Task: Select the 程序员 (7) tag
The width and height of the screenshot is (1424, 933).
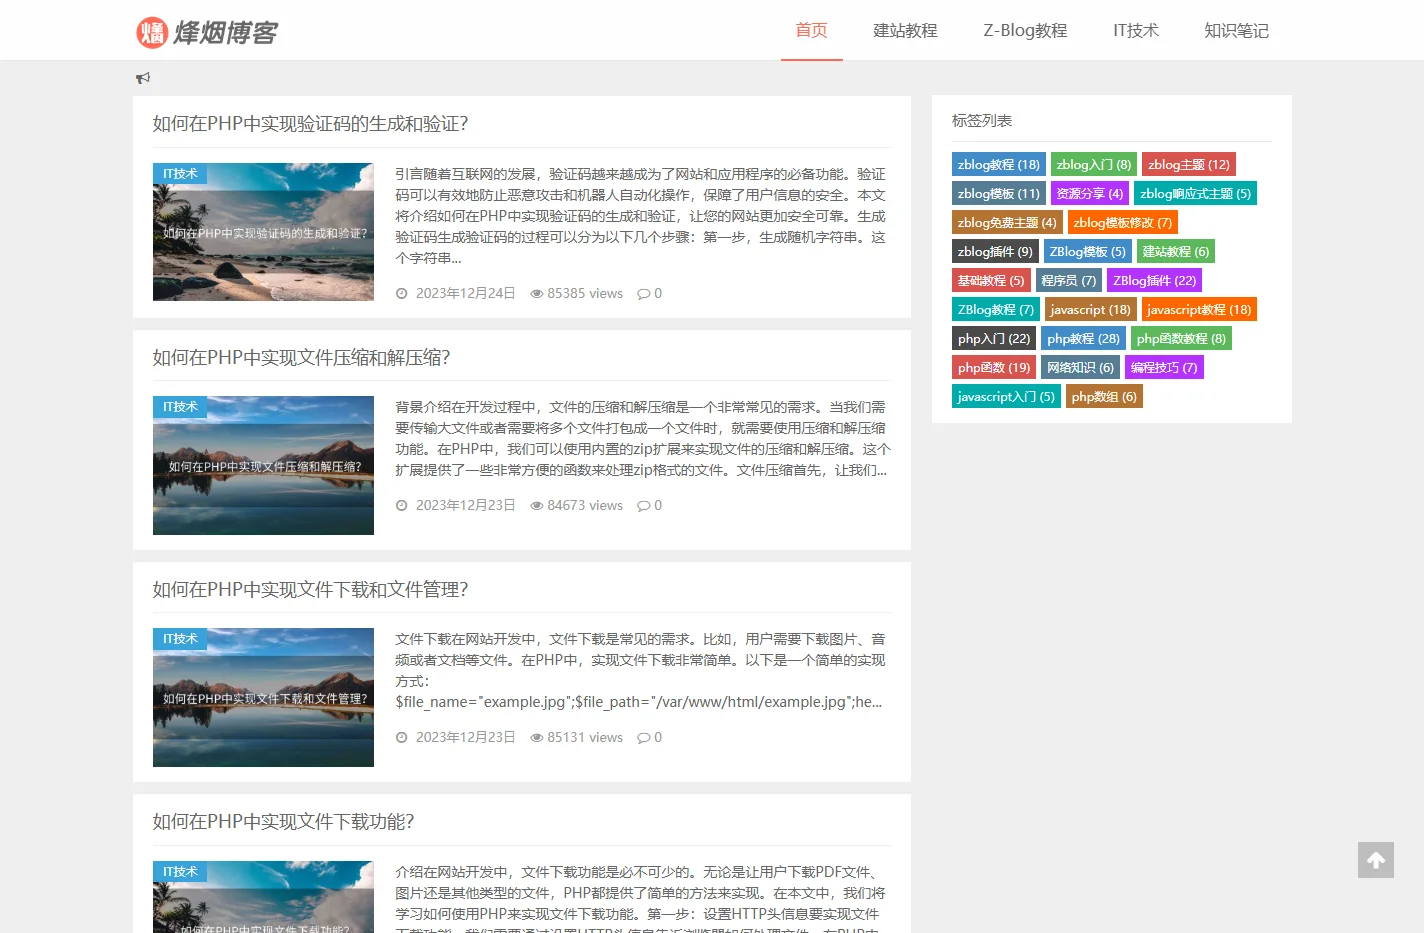Action: (1069, 280)
